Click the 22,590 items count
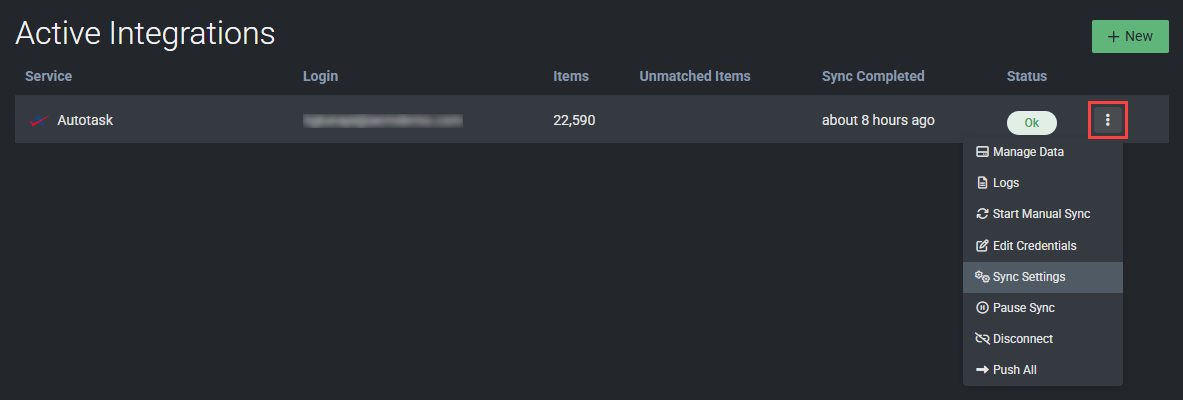Image resolution: width=1183 pixels, height=400 pixels. tap(574, 121)
